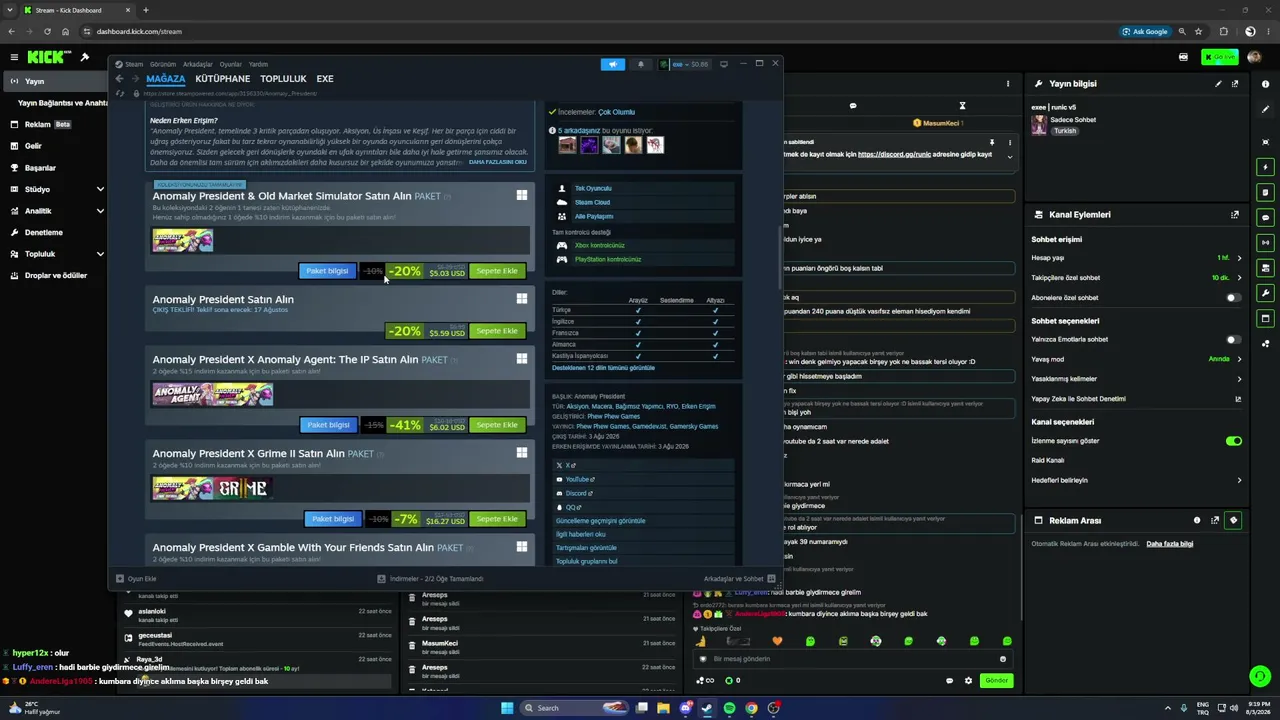Open the Steam Arkadaşlar ve Sohbet icon
This screenshot has width=1280, height=720.
coord(772,579)
